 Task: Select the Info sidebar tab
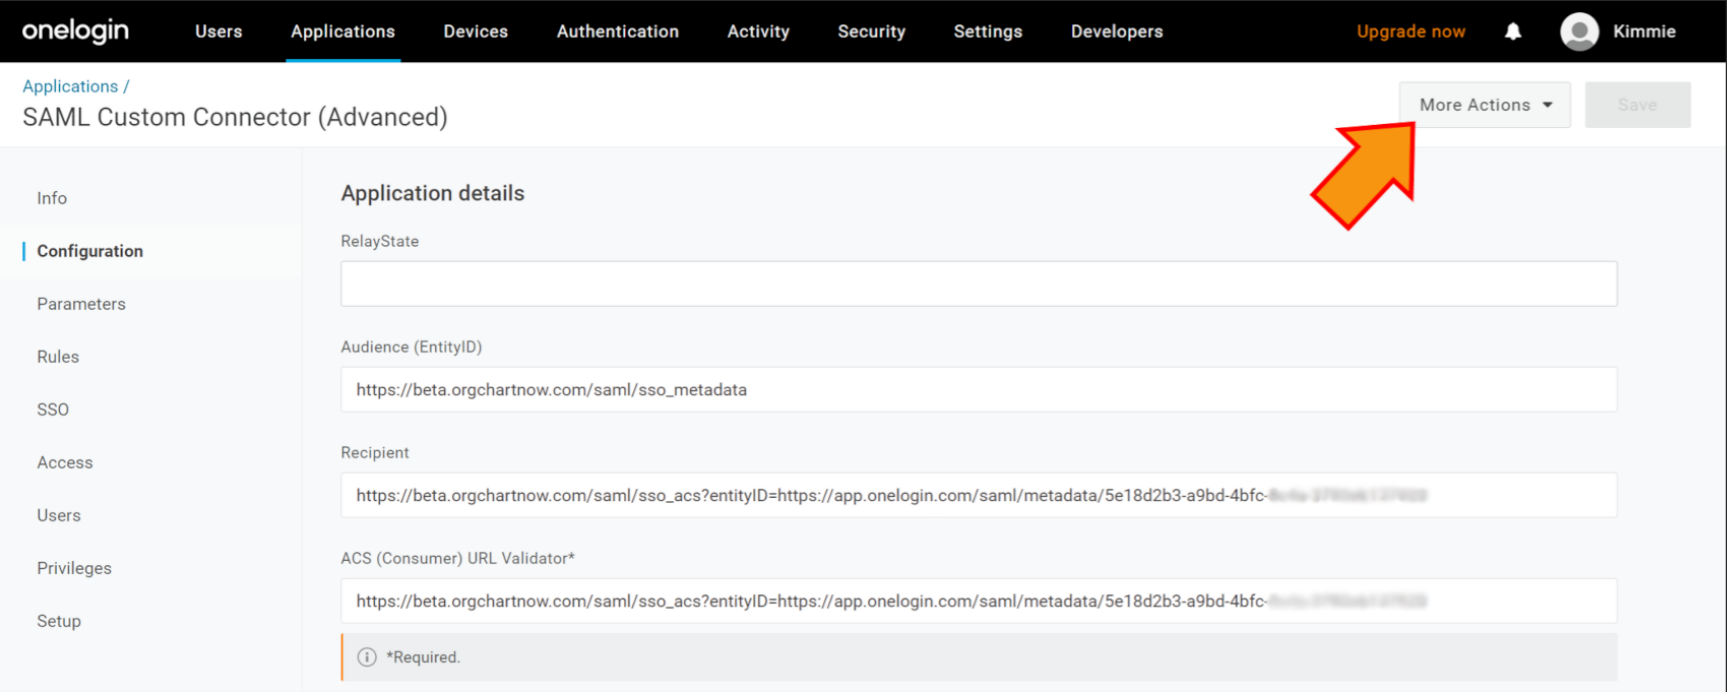tap(52, 198)
